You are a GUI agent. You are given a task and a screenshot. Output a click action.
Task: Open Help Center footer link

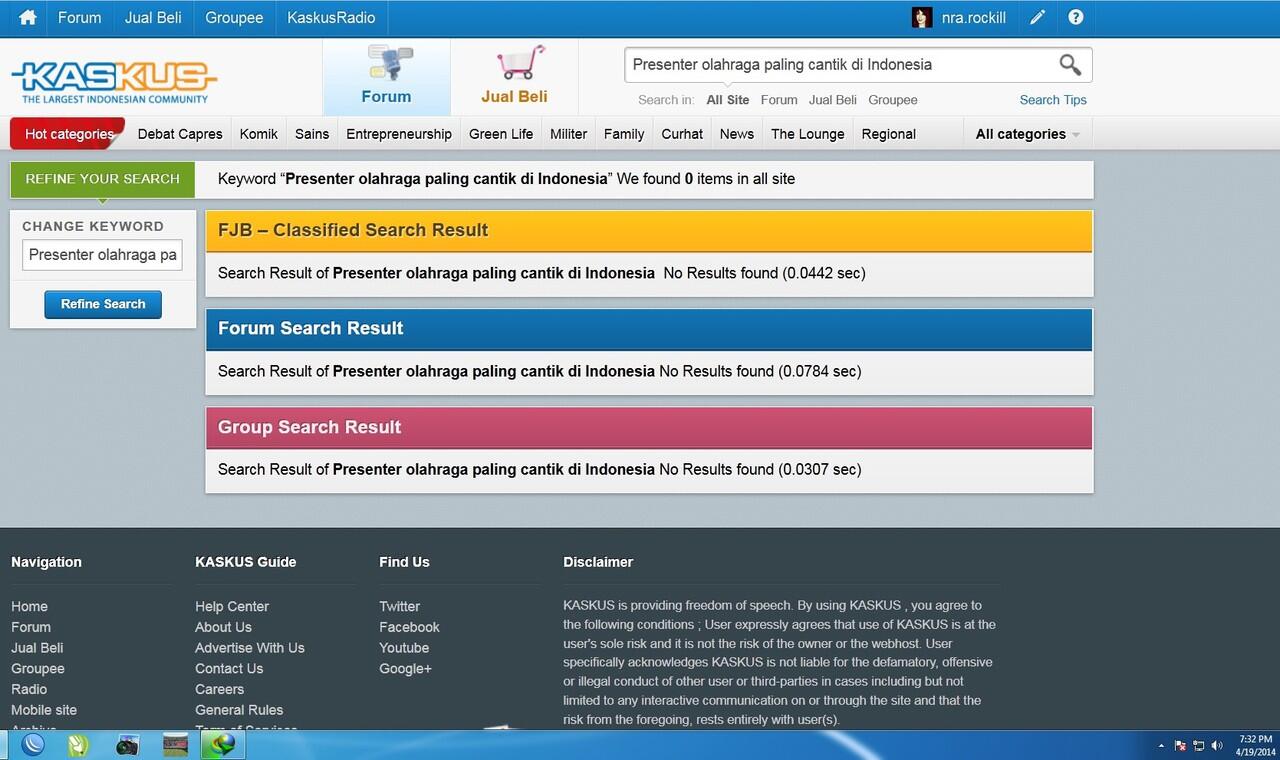232,606
